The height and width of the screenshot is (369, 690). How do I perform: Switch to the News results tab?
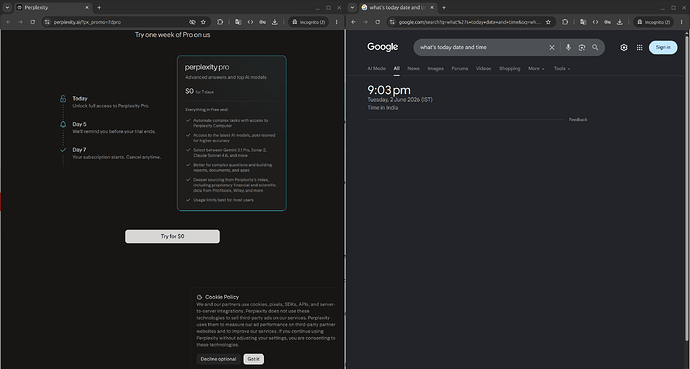[413, 69]
